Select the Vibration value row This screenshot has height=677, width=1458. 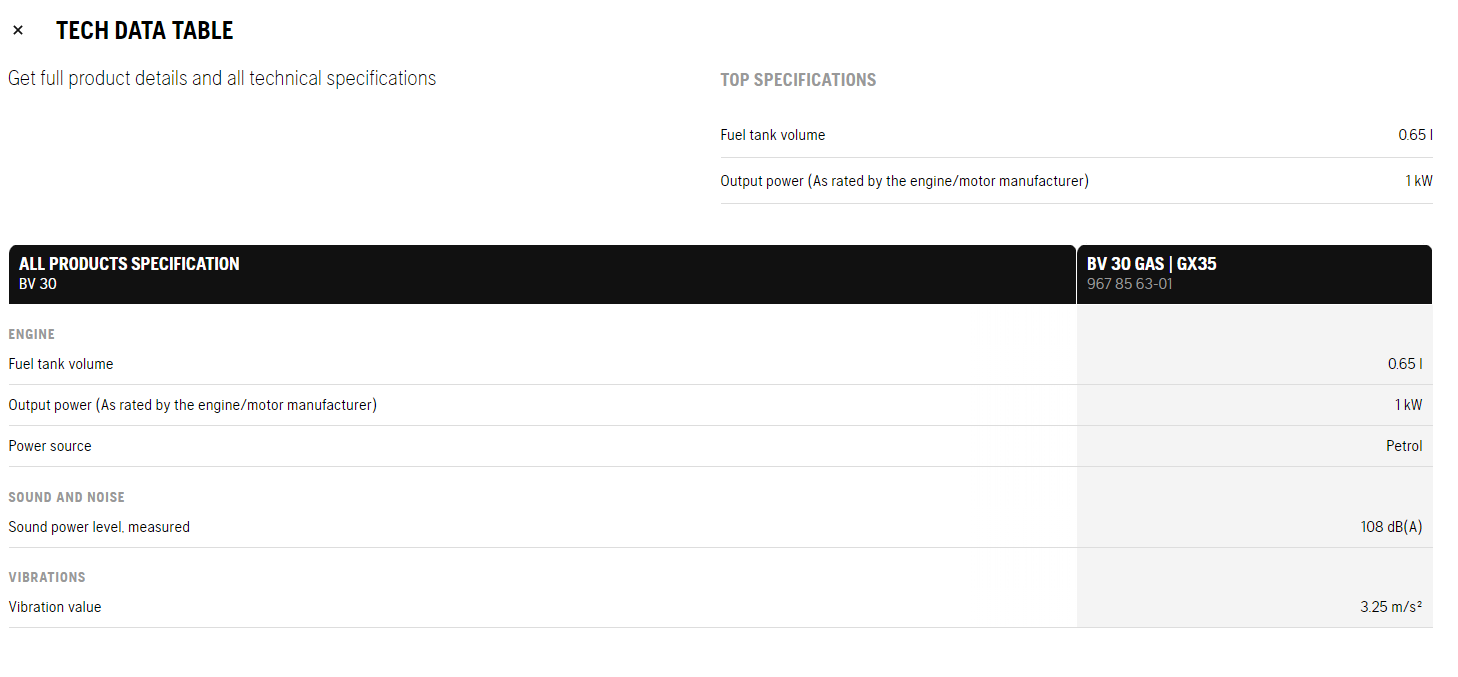click(720, 607)
